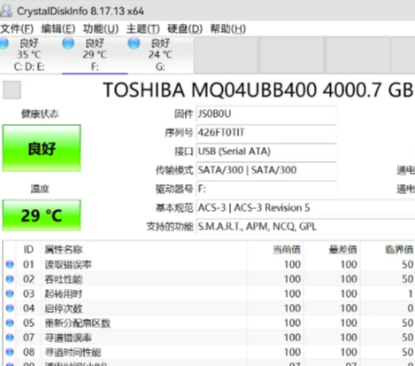The image size is (415, 366).
Task: Click the blue status icon of row 07
Action: (x=10, y=338)
